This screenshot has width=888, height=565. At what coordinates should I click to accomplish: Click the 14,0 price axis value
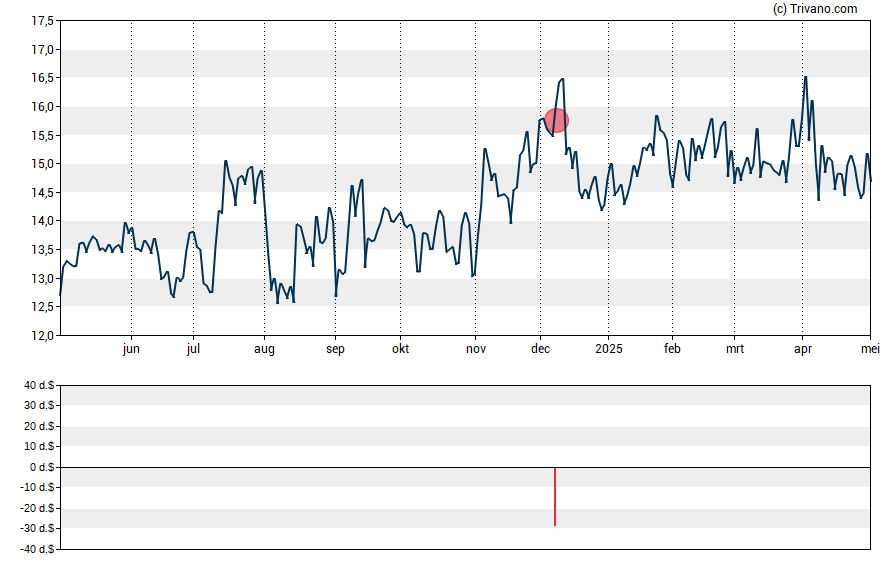point(42,221)
